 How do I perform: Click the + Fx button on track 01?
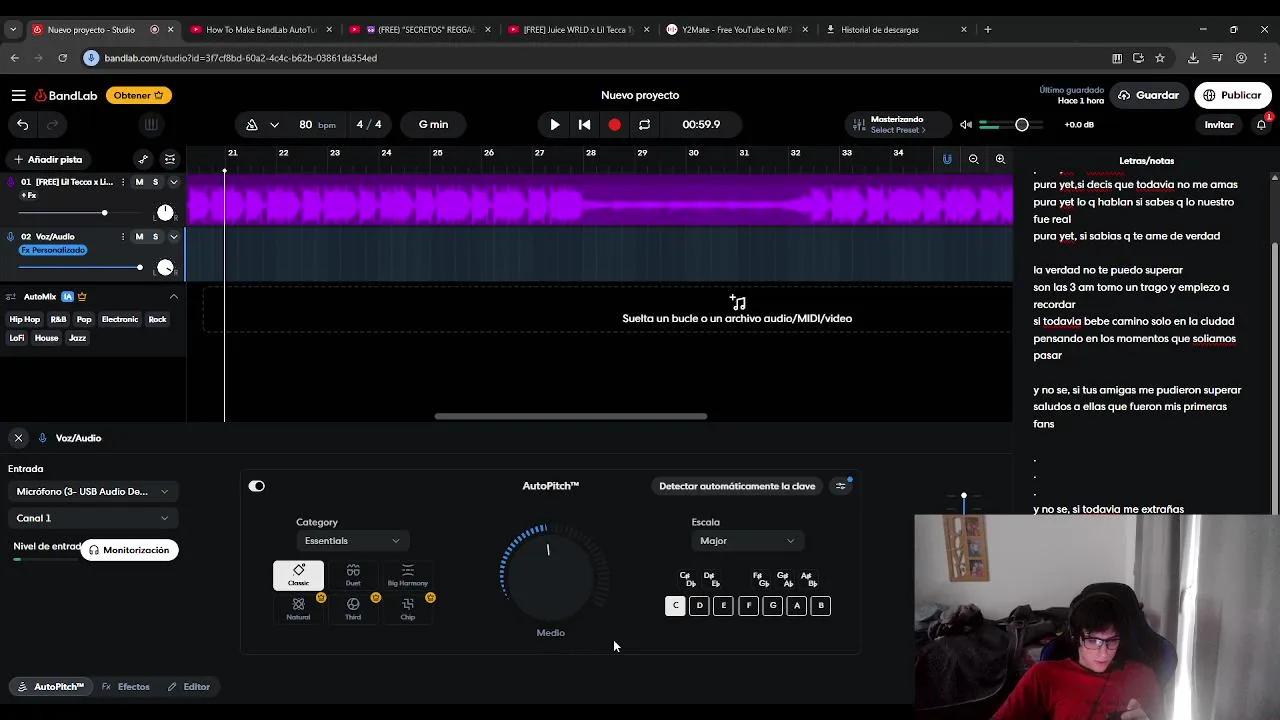point(29,195)
